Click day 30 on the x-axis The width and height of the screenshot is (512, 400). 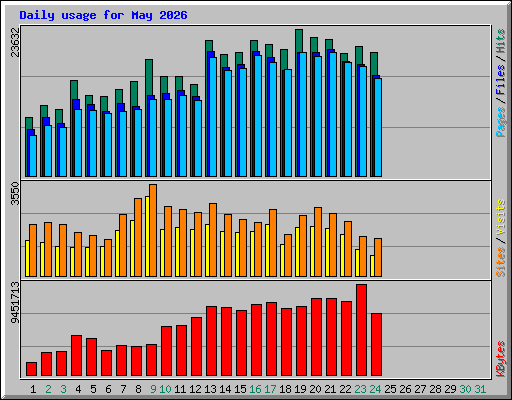tap(465, 389)
